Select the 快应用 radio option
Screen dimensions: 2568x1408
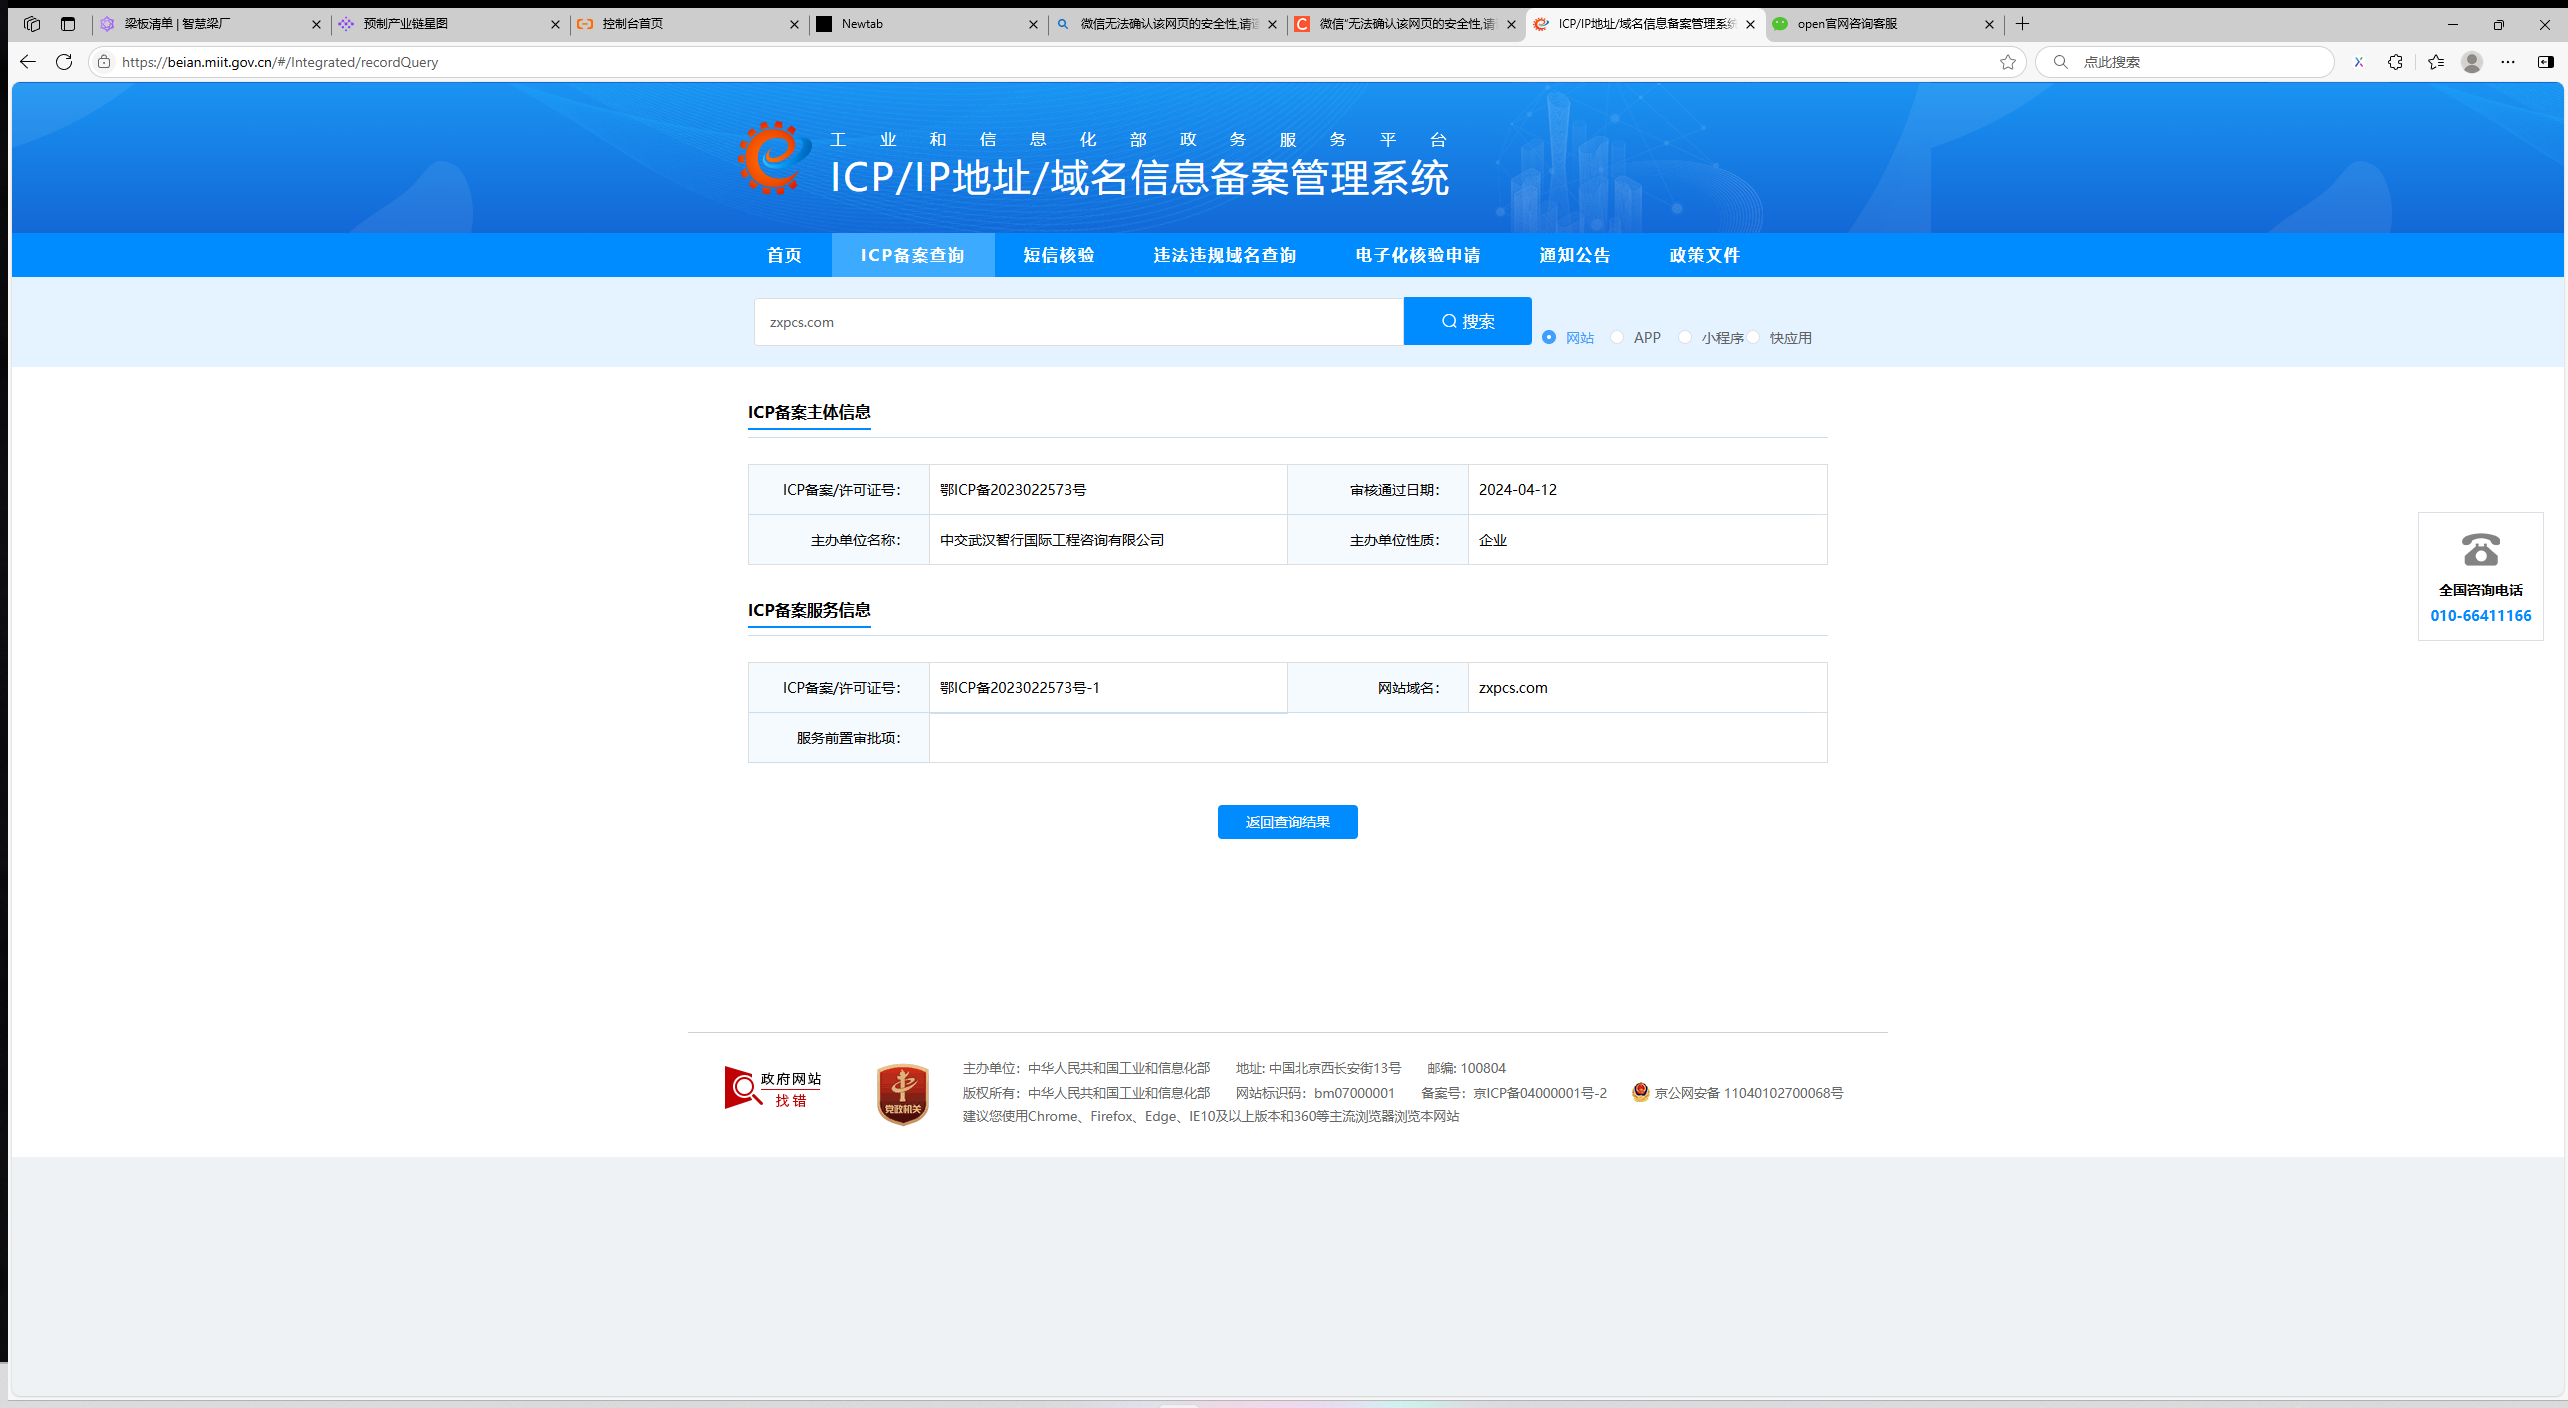coord(1754,338)
